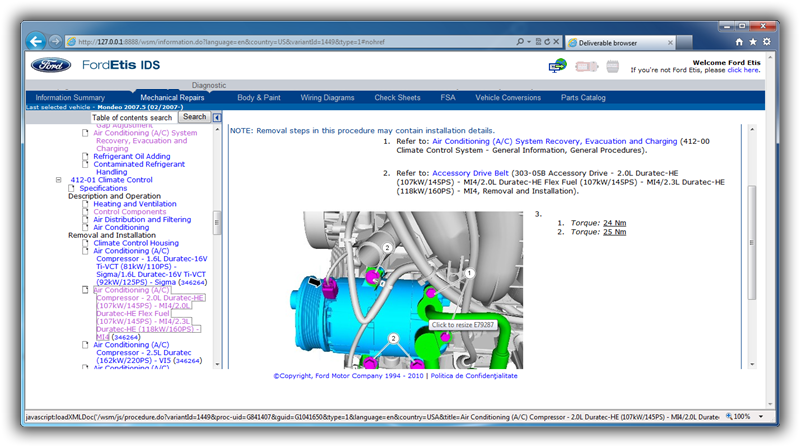Collapse the 412-01 Climate Control tree node
This screenshot has height=447, width=800.
click(59, 180)
